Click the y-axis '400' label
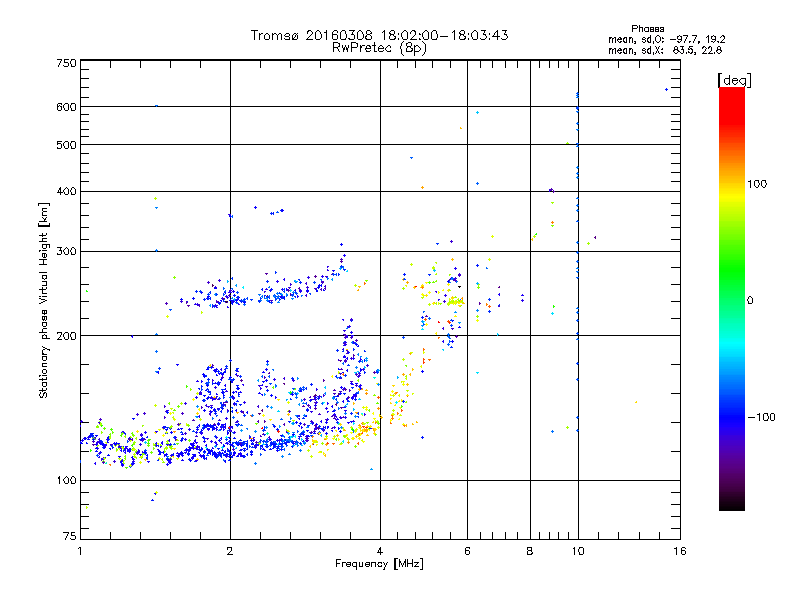 (x=67, y=191)
